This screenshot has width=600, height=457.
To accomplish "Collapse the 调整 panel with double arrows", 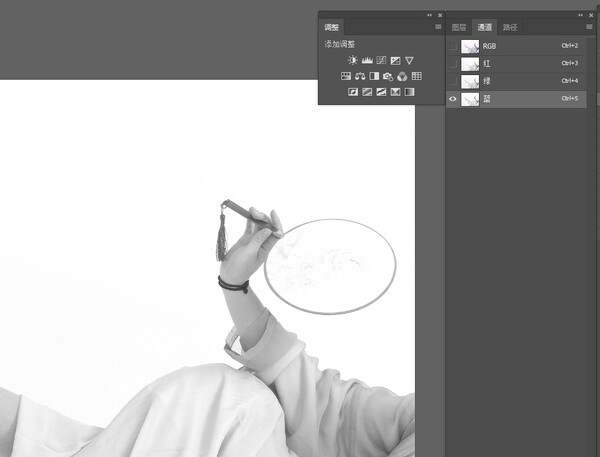I will 429,15.
